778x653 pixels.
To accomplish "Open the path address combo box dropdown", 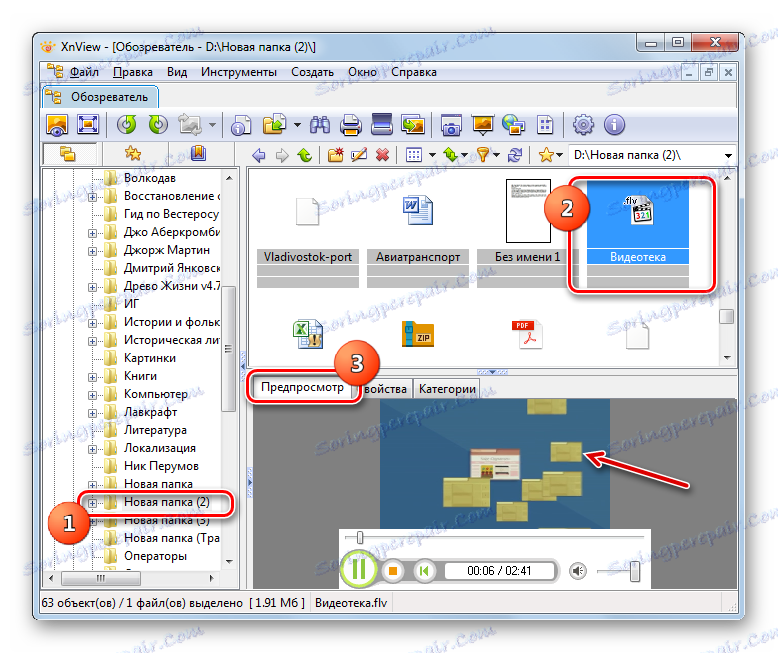I will pos(728,155).
